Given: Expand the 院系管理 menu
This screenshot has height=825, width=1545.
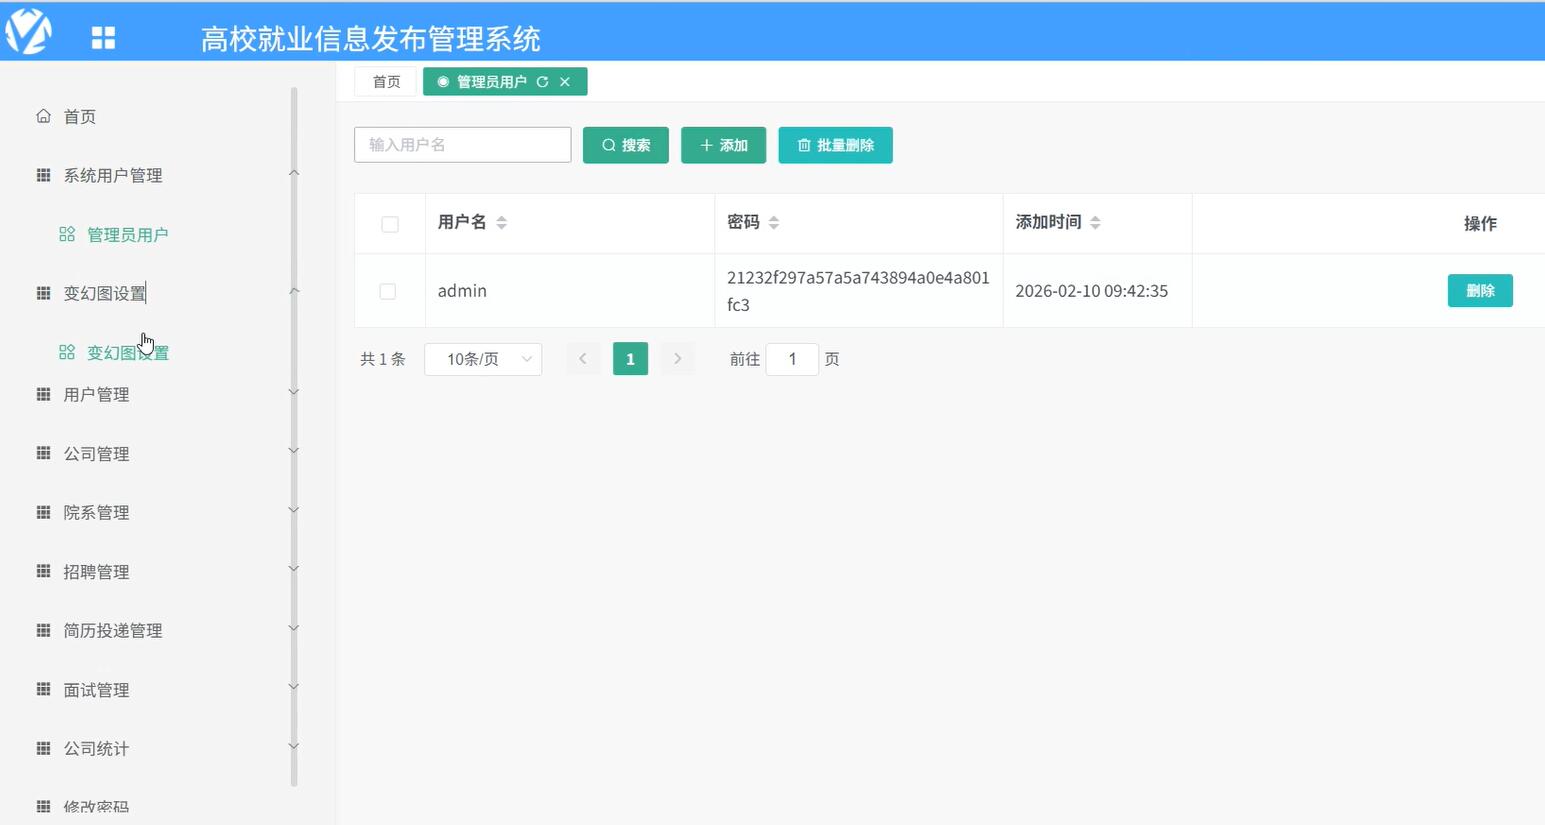Looking at the screenshot, I should point(294,510).
